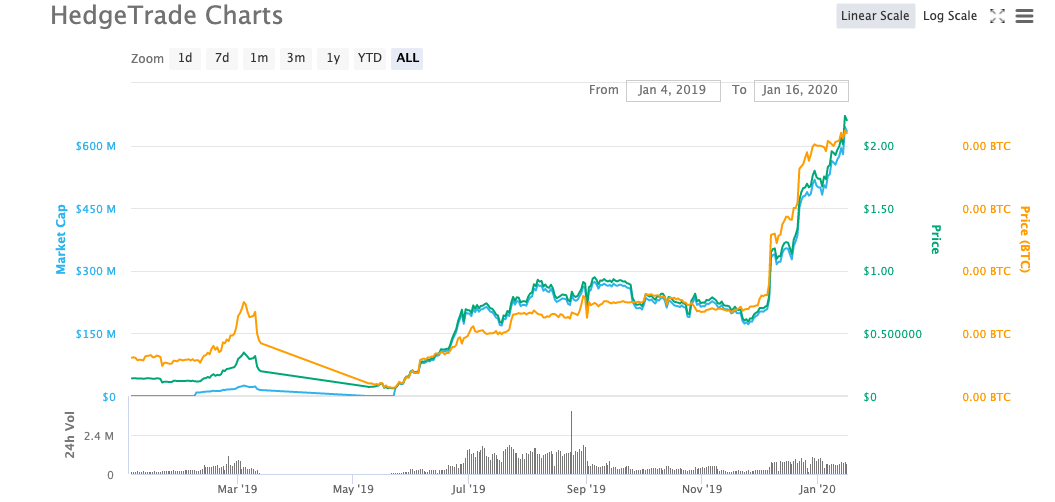Select the YTD zoom range

point(369,58)
